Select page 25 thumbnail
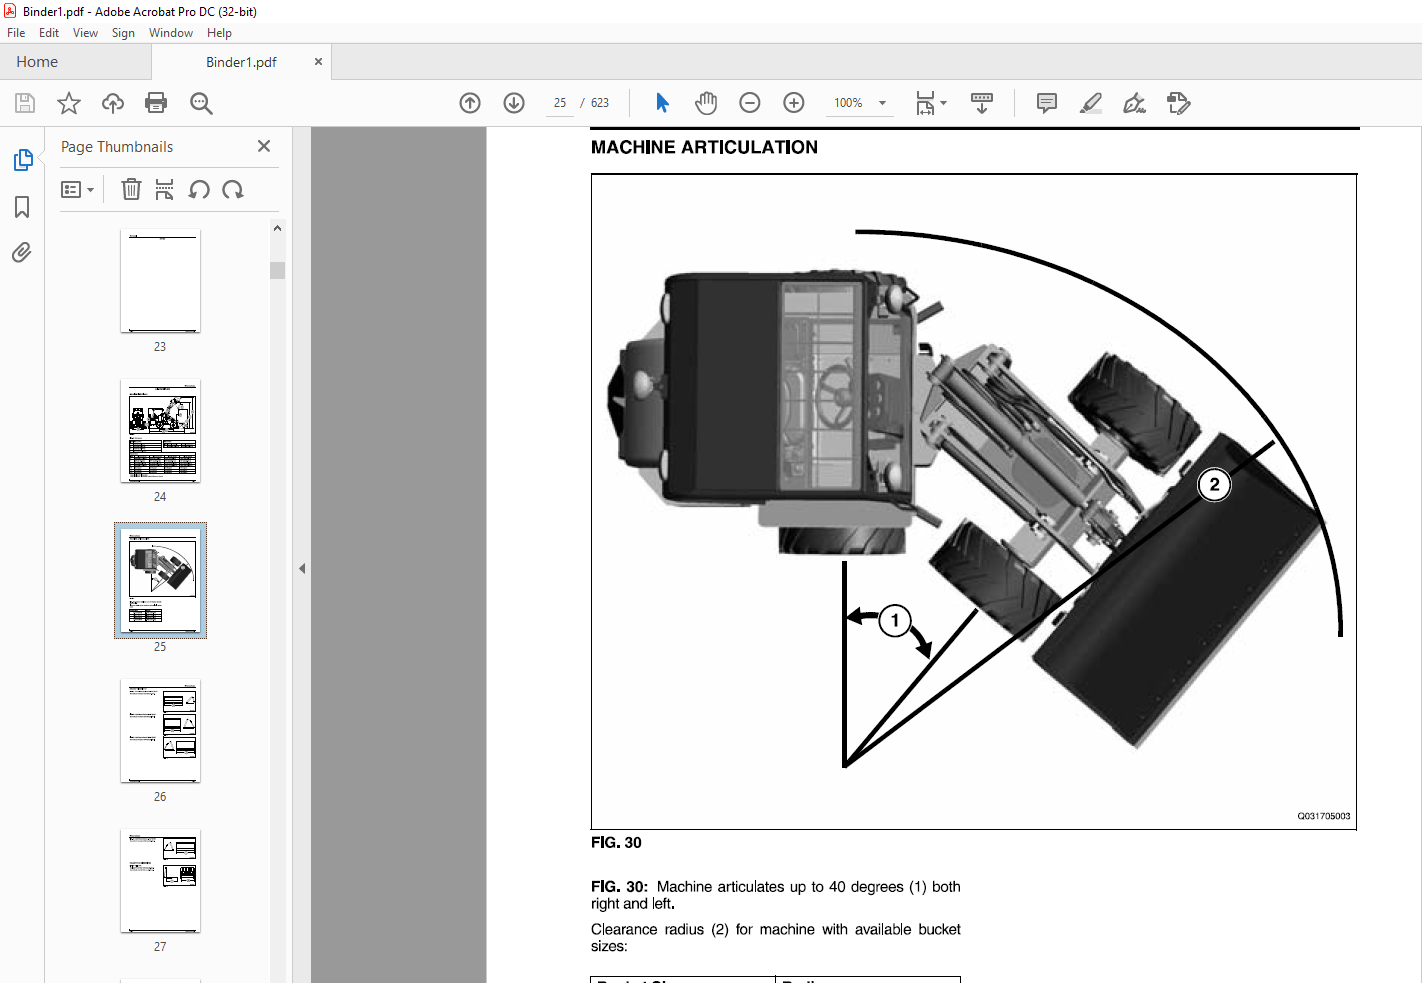1422x983 pixels. [160, 580]
